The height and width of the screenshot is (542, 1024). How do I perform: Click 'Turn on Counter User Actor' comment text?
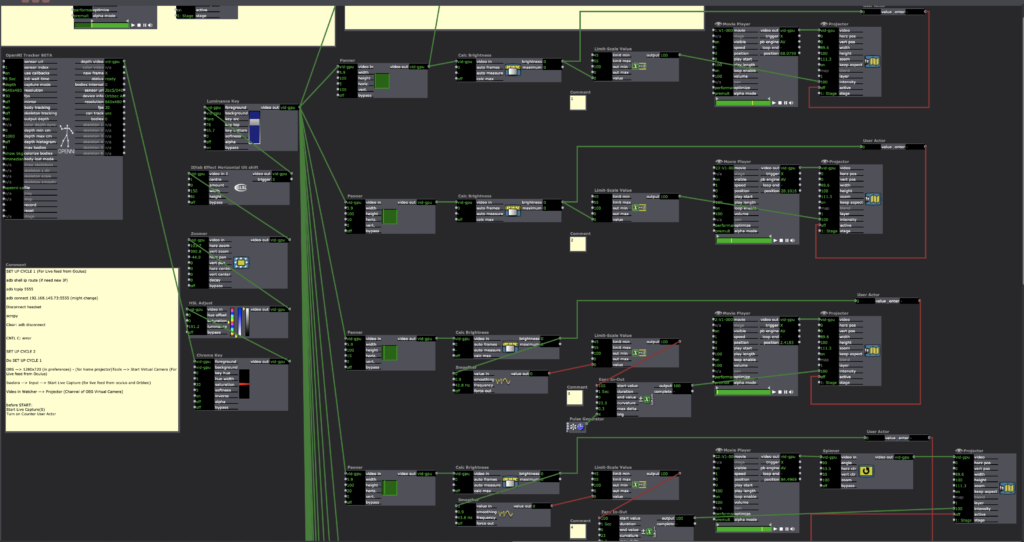click(31, 414)
